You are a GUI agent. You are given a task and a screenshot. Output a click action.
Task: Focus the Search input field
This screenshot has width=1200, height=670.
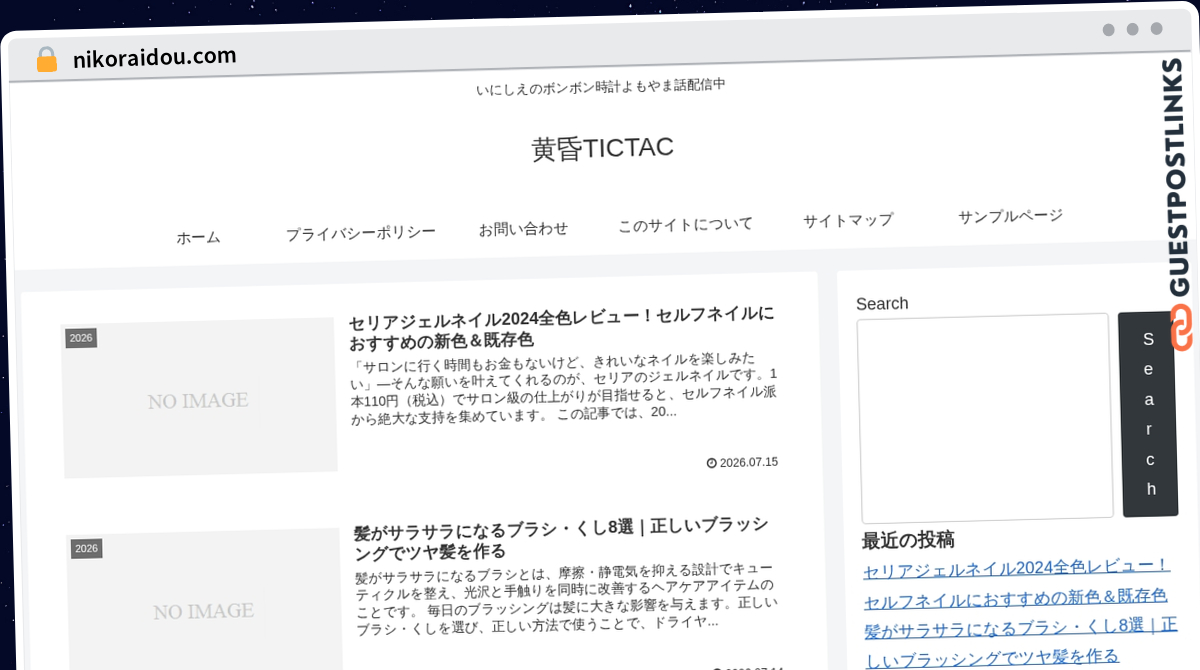[985, 416]
